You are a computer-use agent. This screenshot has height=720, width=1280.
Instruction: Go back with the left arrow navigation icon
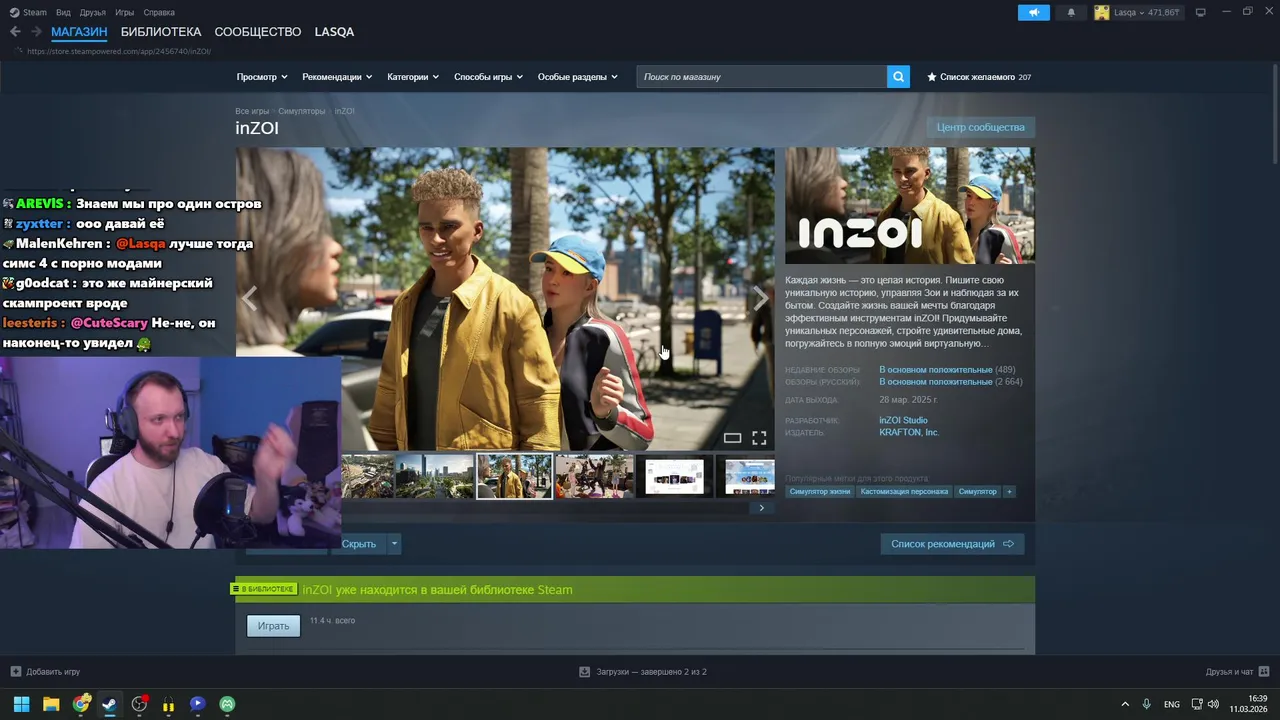15,32
